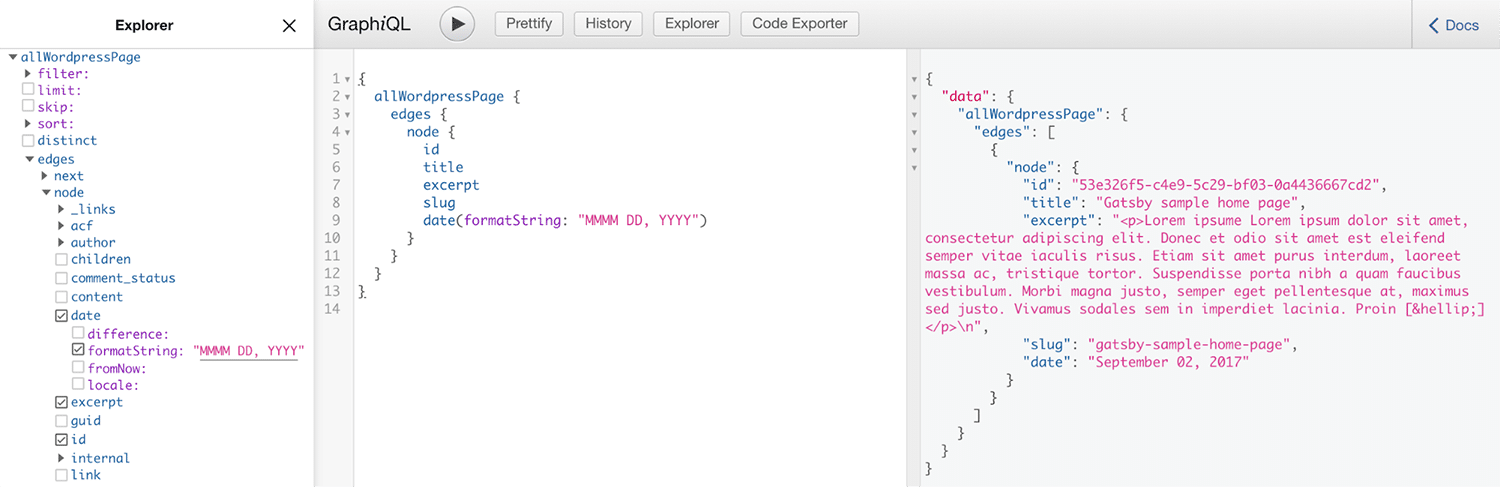Screen dimensions: 1500x487
Task: Toggle the Explorer toolbar button
Action: click(691, 24)
